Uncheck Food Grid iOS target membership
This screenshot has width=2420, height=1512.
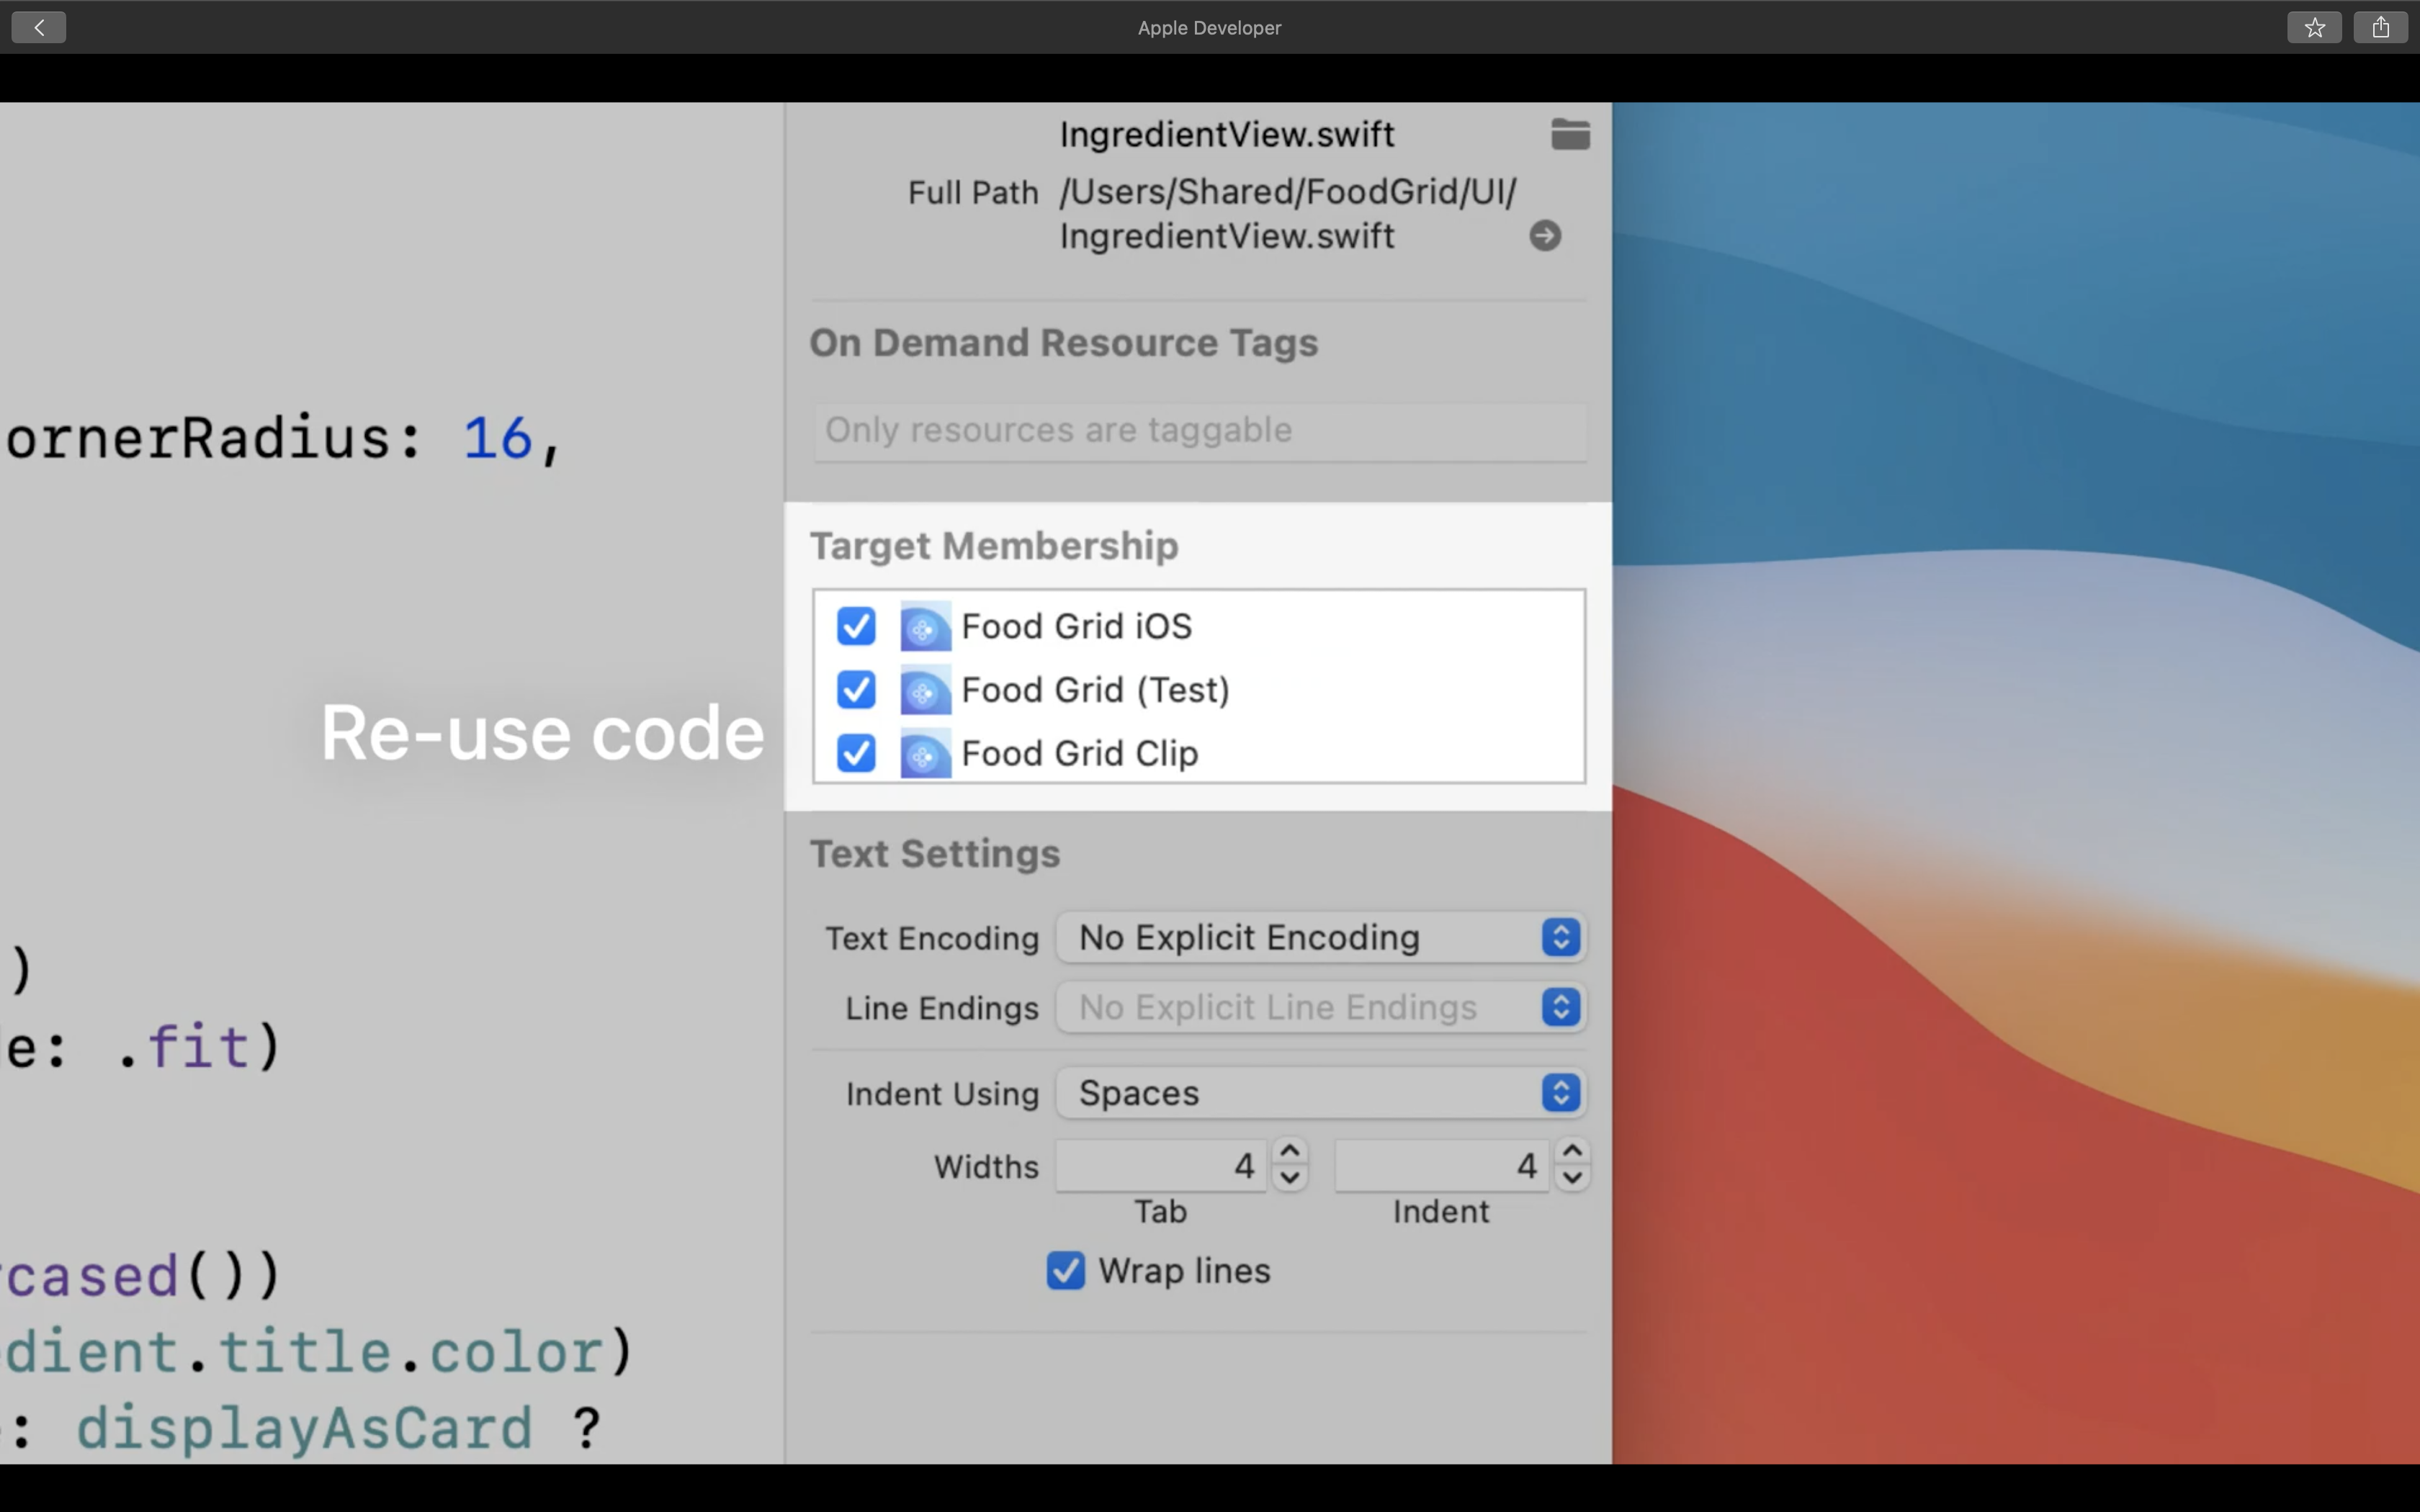(856, 627)
